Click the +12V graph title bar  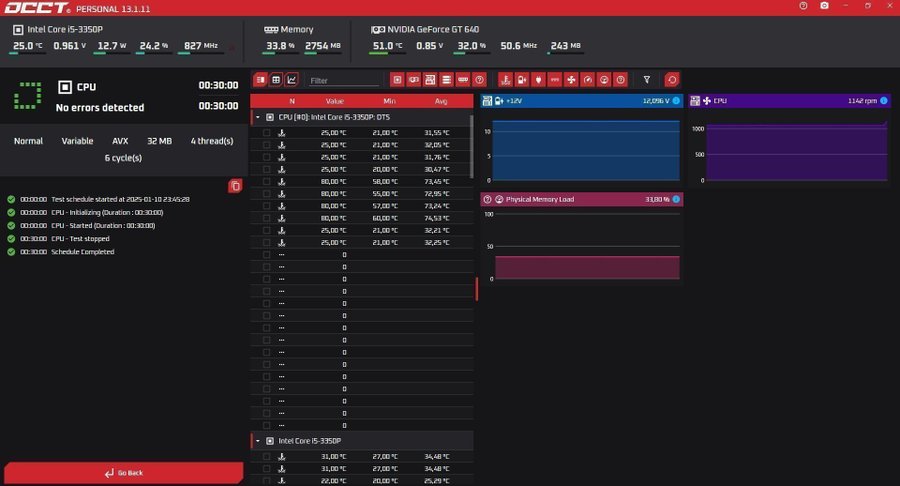[581, 101]
